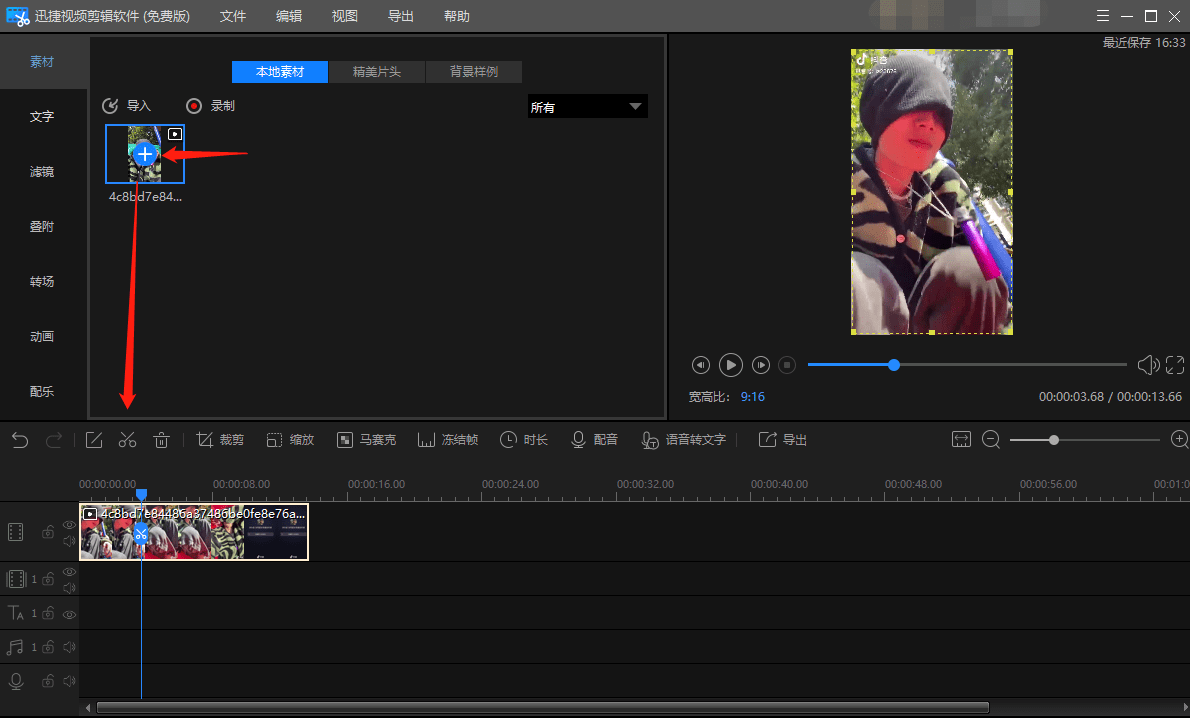Click the undo arrow icon
Viewport: 1190px width, 718px height.
tap(20, 439)
